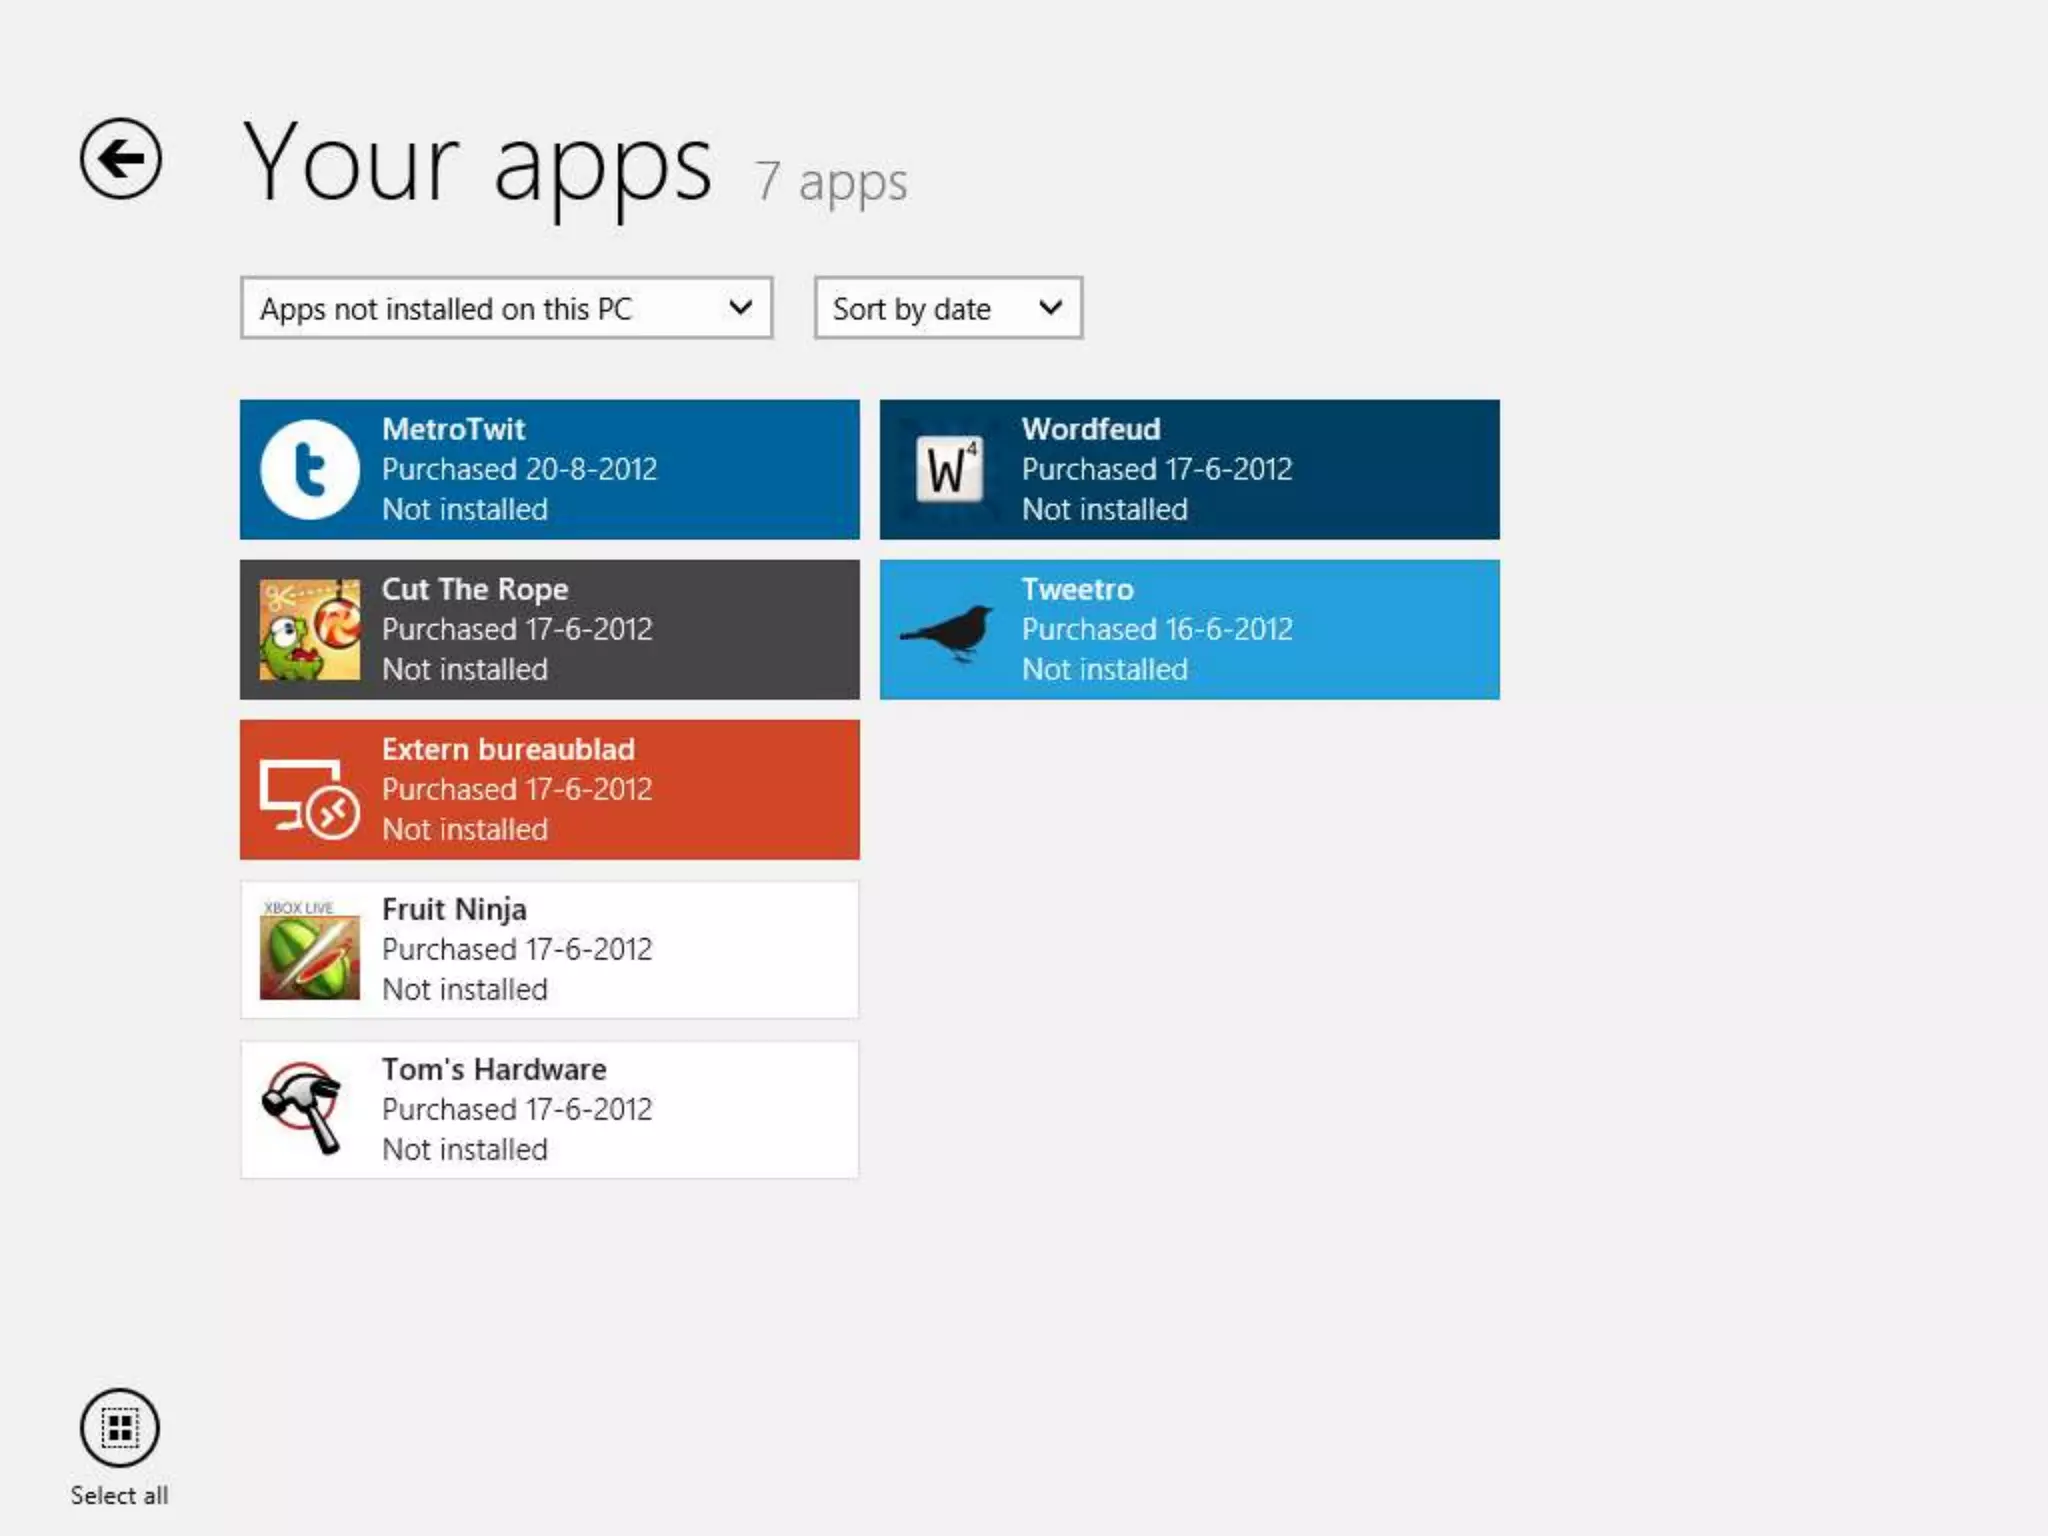
Task: Click the MetroTwit app icon
Action: point(310,469)
